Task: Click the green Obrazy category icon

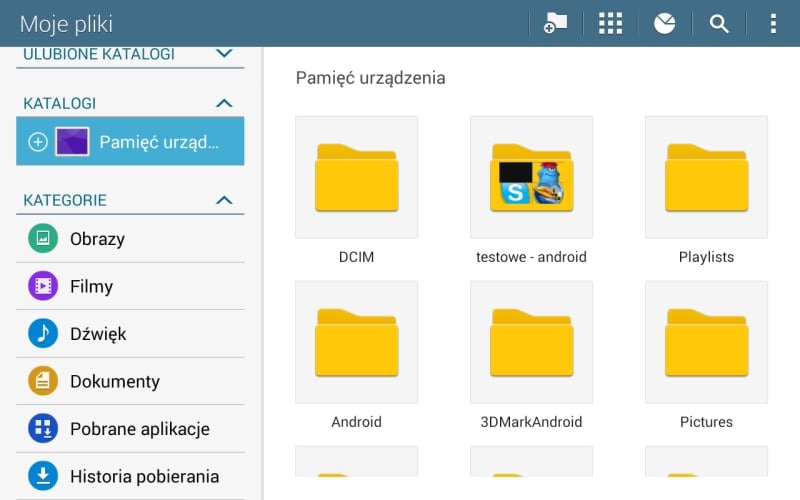Action: point(43,238)
